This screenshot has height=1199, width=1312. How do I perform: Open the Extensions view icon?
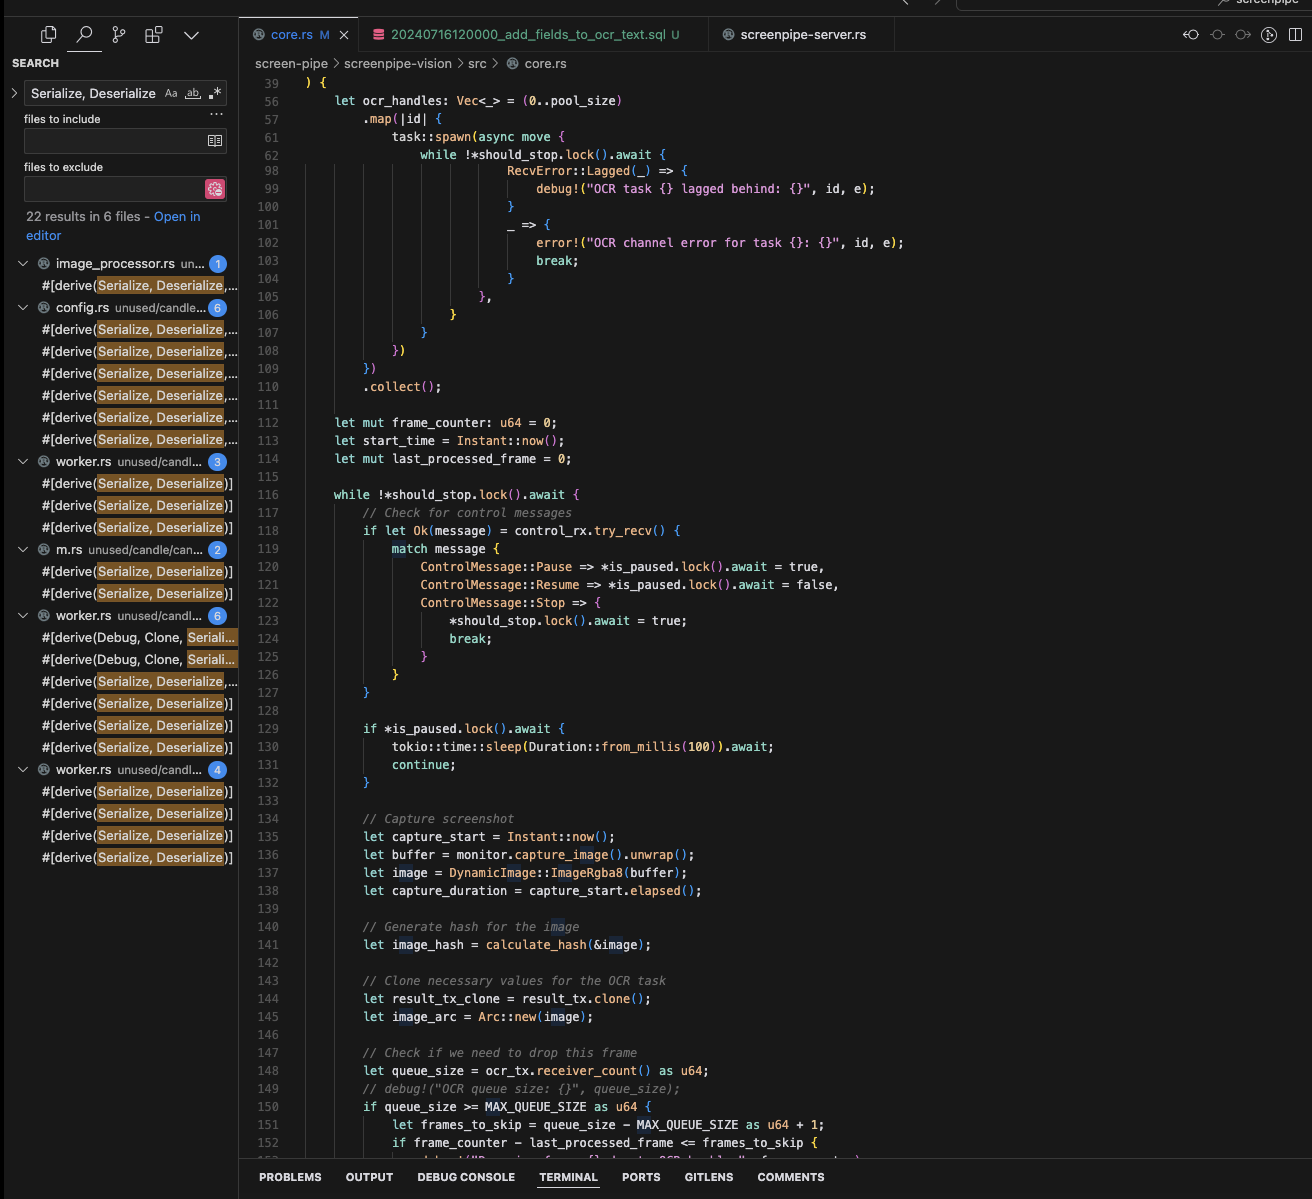[x=154, y=35]
